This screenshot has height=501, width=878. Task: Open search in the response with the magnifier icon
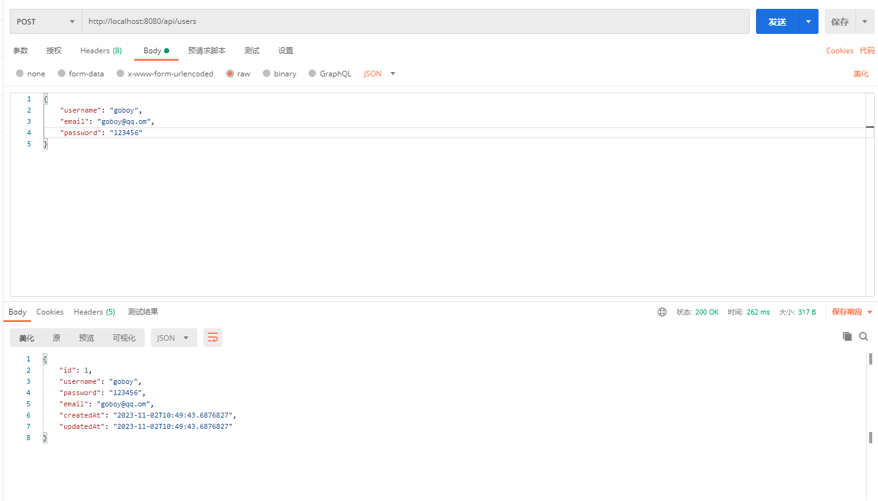click(x=863, y=336)
